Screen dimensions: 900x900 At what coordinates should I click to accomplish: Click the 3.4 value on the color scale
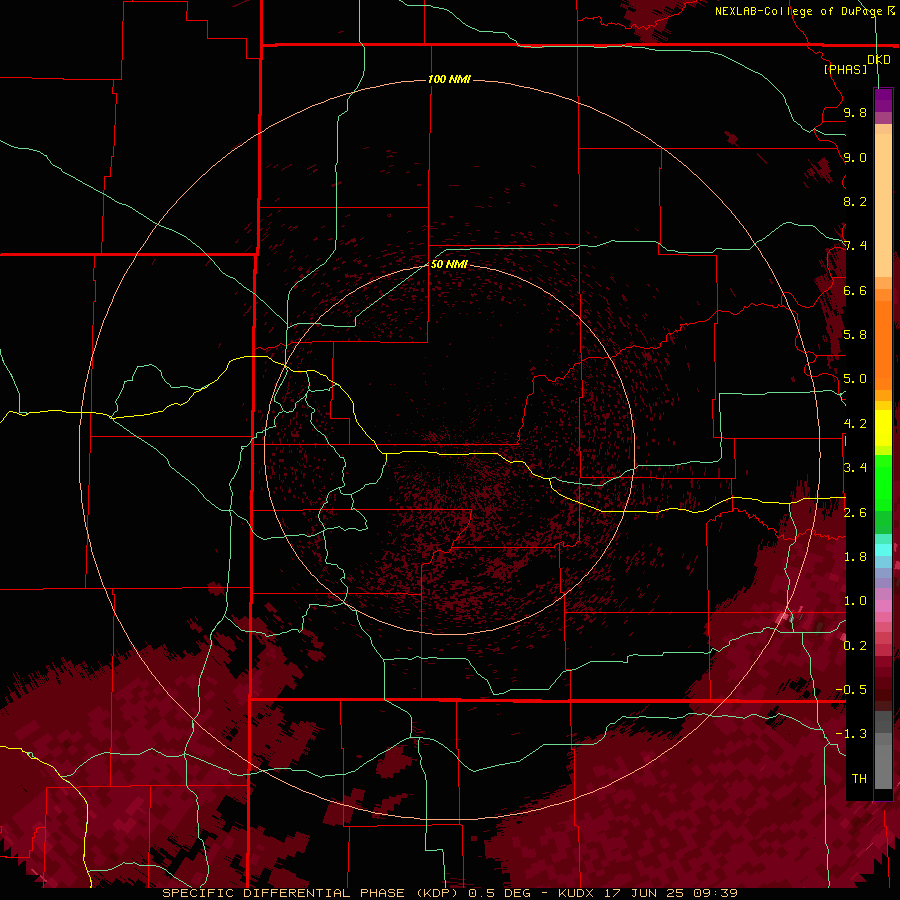[855, 468]
